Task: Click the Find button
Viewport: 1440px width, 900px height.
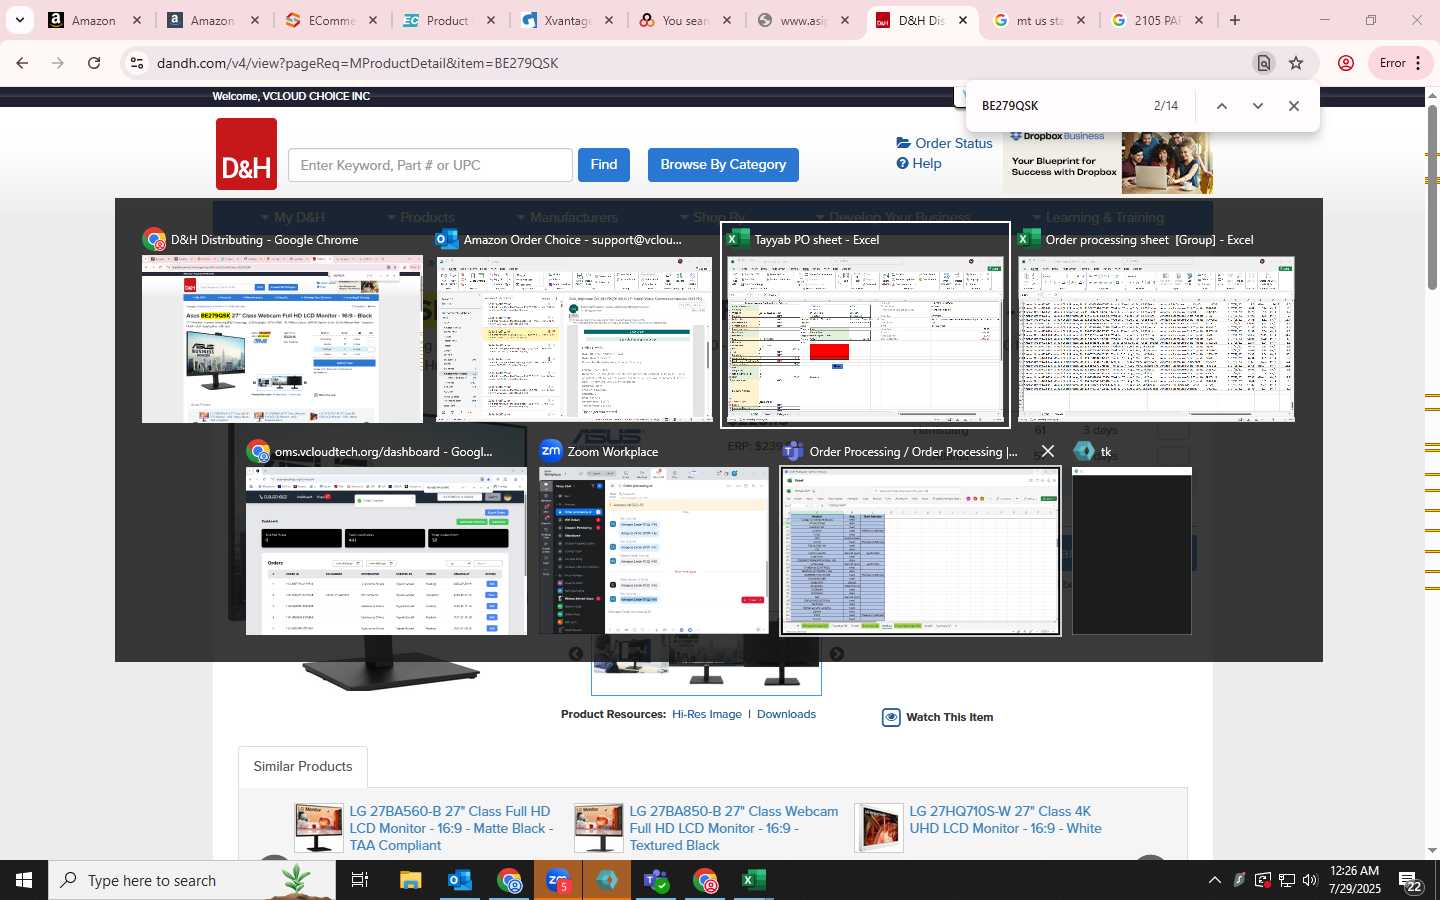Action: (x=604, y=165)
